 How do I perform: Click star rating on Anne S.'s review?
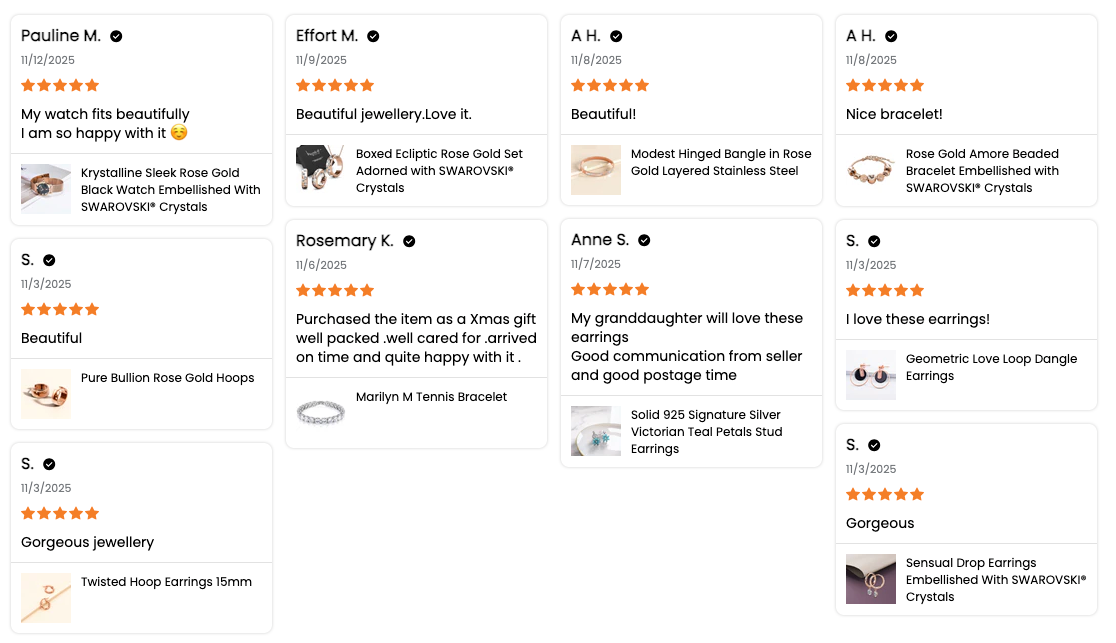coord(610,290)
